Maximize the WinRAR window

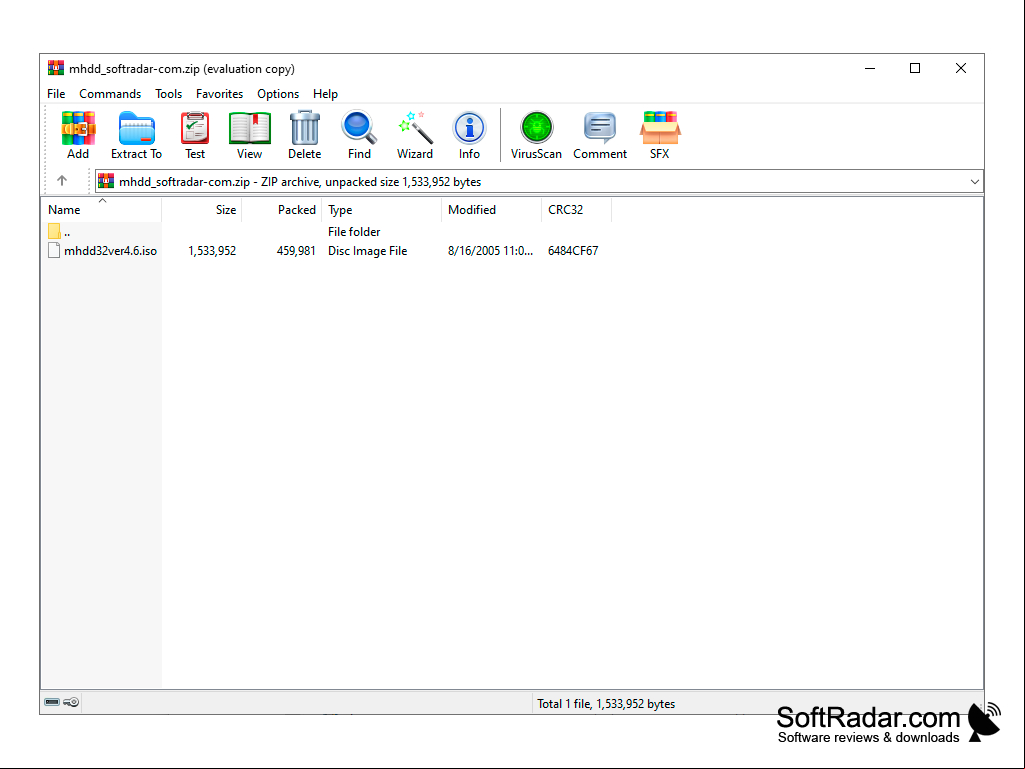[x=915, y=68]
